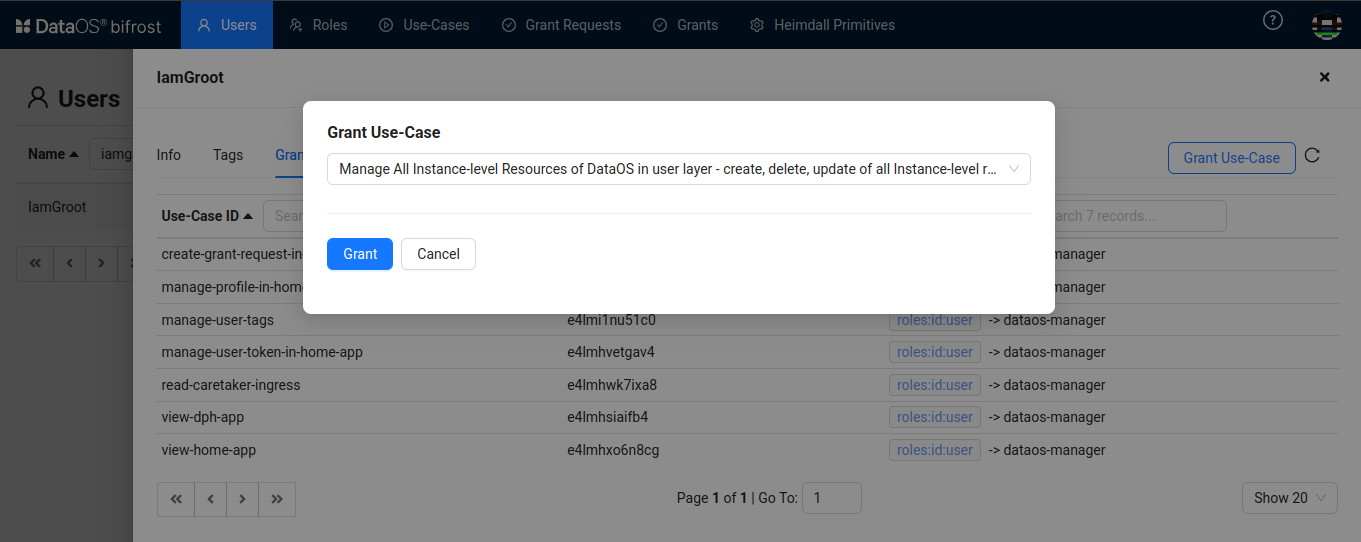
Task: Click roles:id:user tag in manage-user-token-in-home-app row
Action: (x=935, y=352)
